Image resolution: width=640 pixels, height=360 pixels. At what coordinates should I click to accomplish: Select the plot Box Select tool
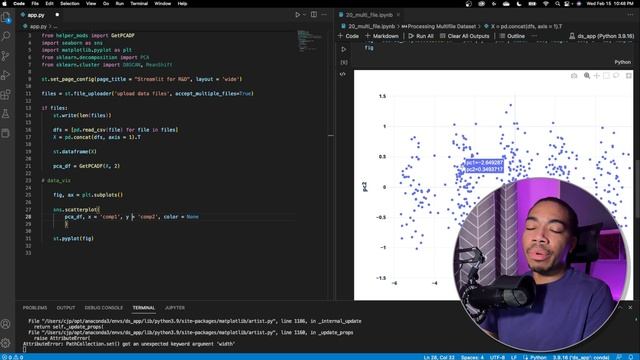pos(607,76)
